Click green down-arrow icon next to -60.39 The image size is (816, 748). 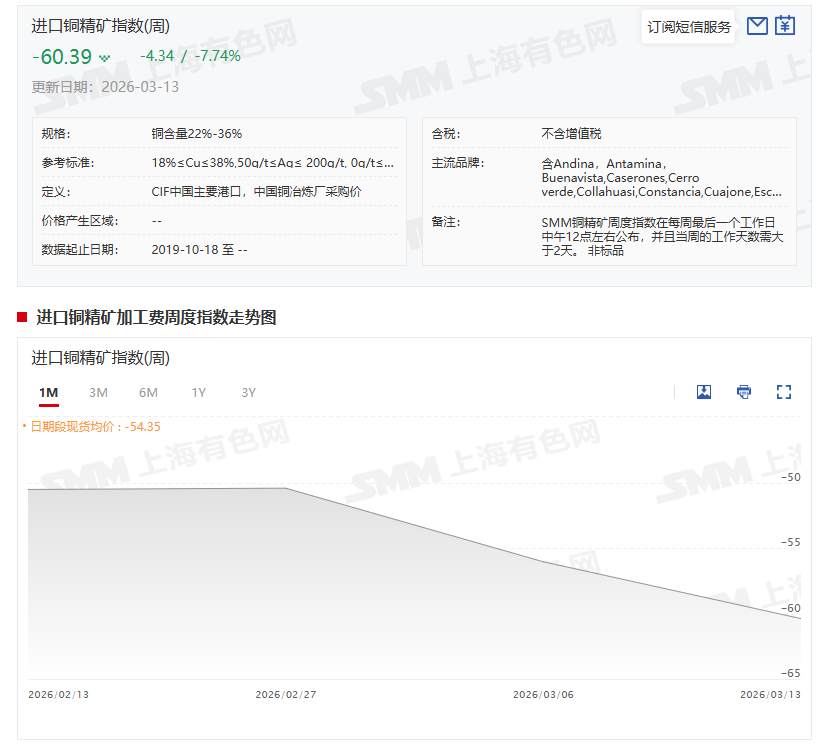pyautogui.click(x=104, y=58)
